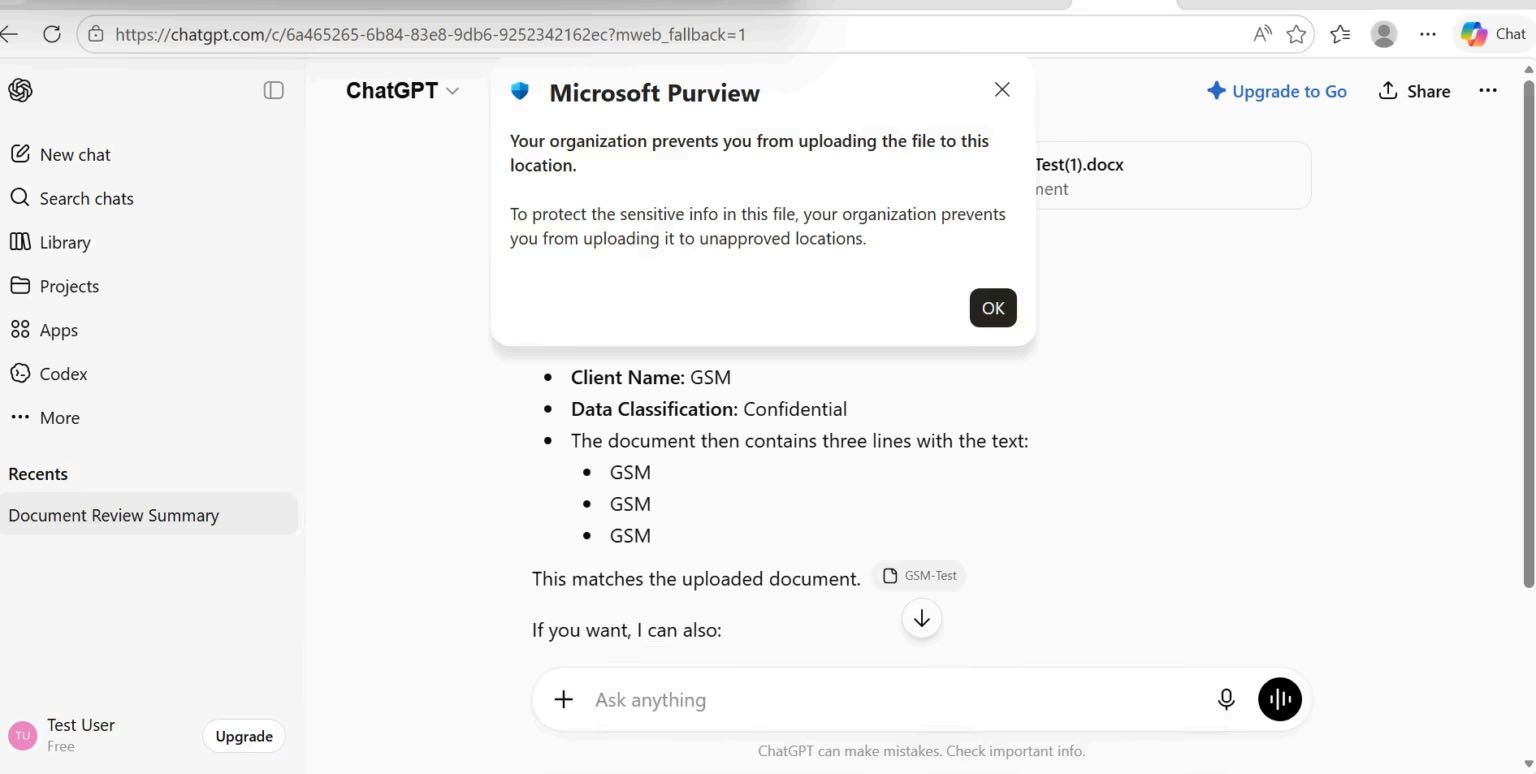1536x774 pixels.
Task: Click Upgrade to Go link
Action: [1277, 91]
